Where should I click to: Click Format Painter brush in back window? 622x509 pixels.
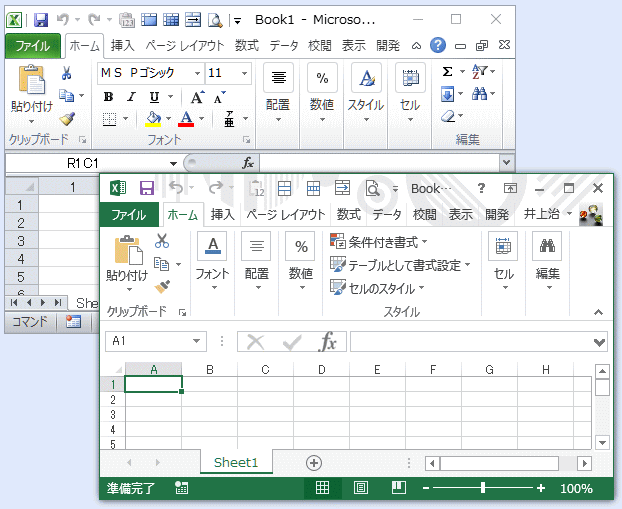coord(67,119)
